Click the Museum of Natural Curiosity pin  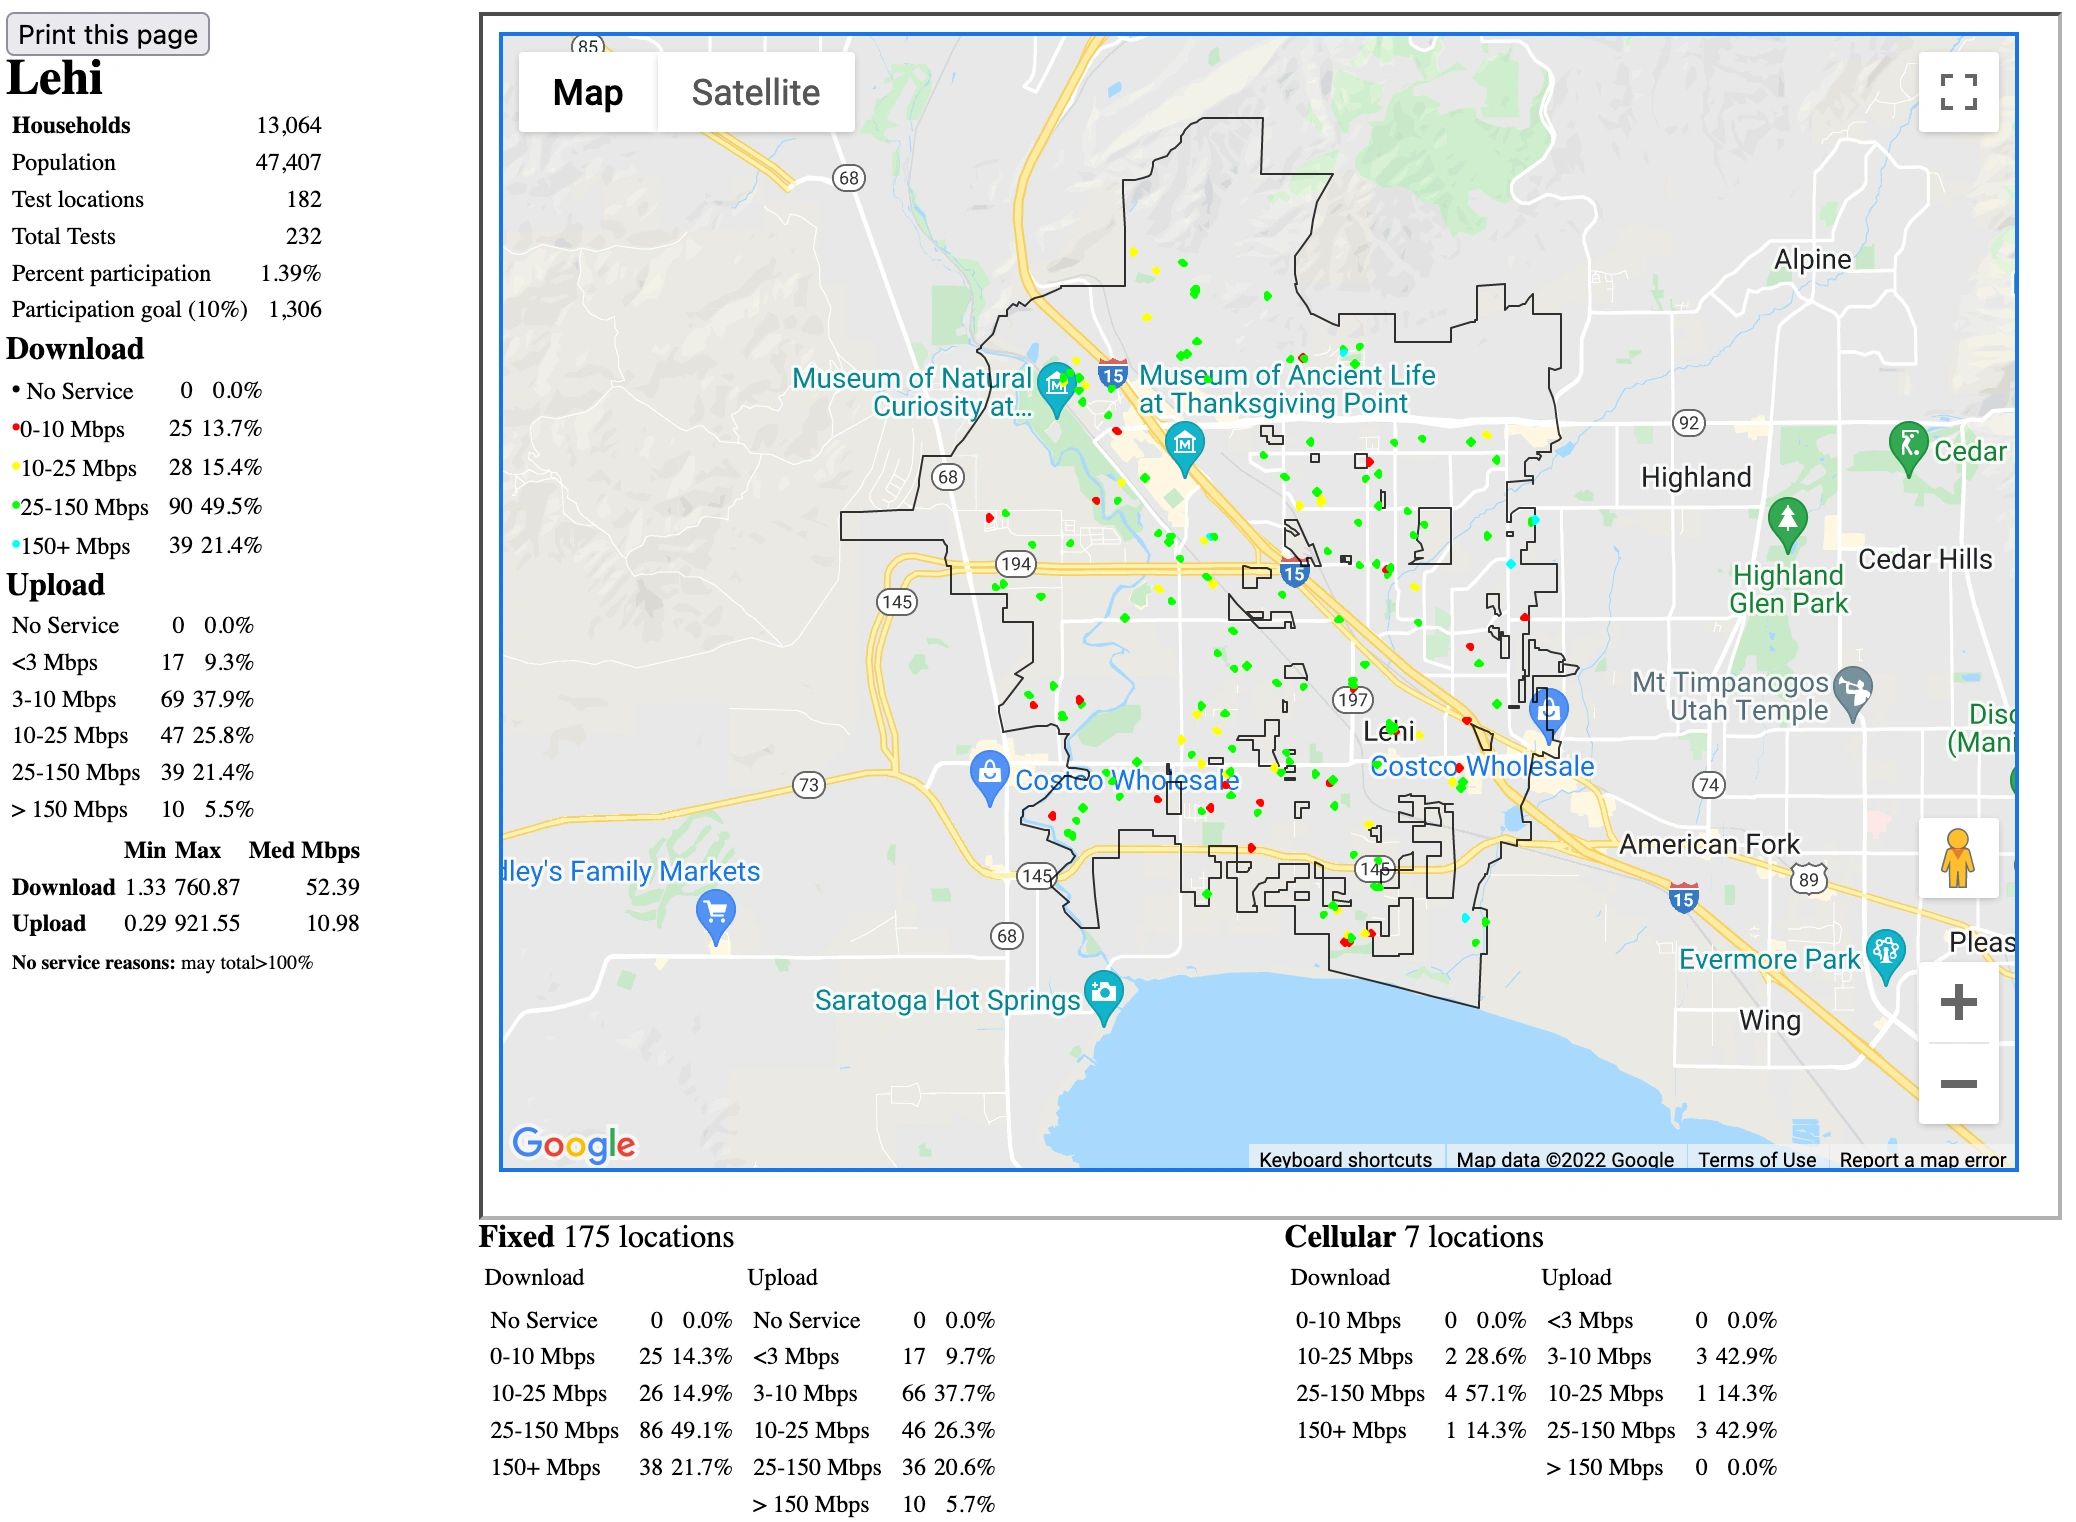(x=1057, y=381)
